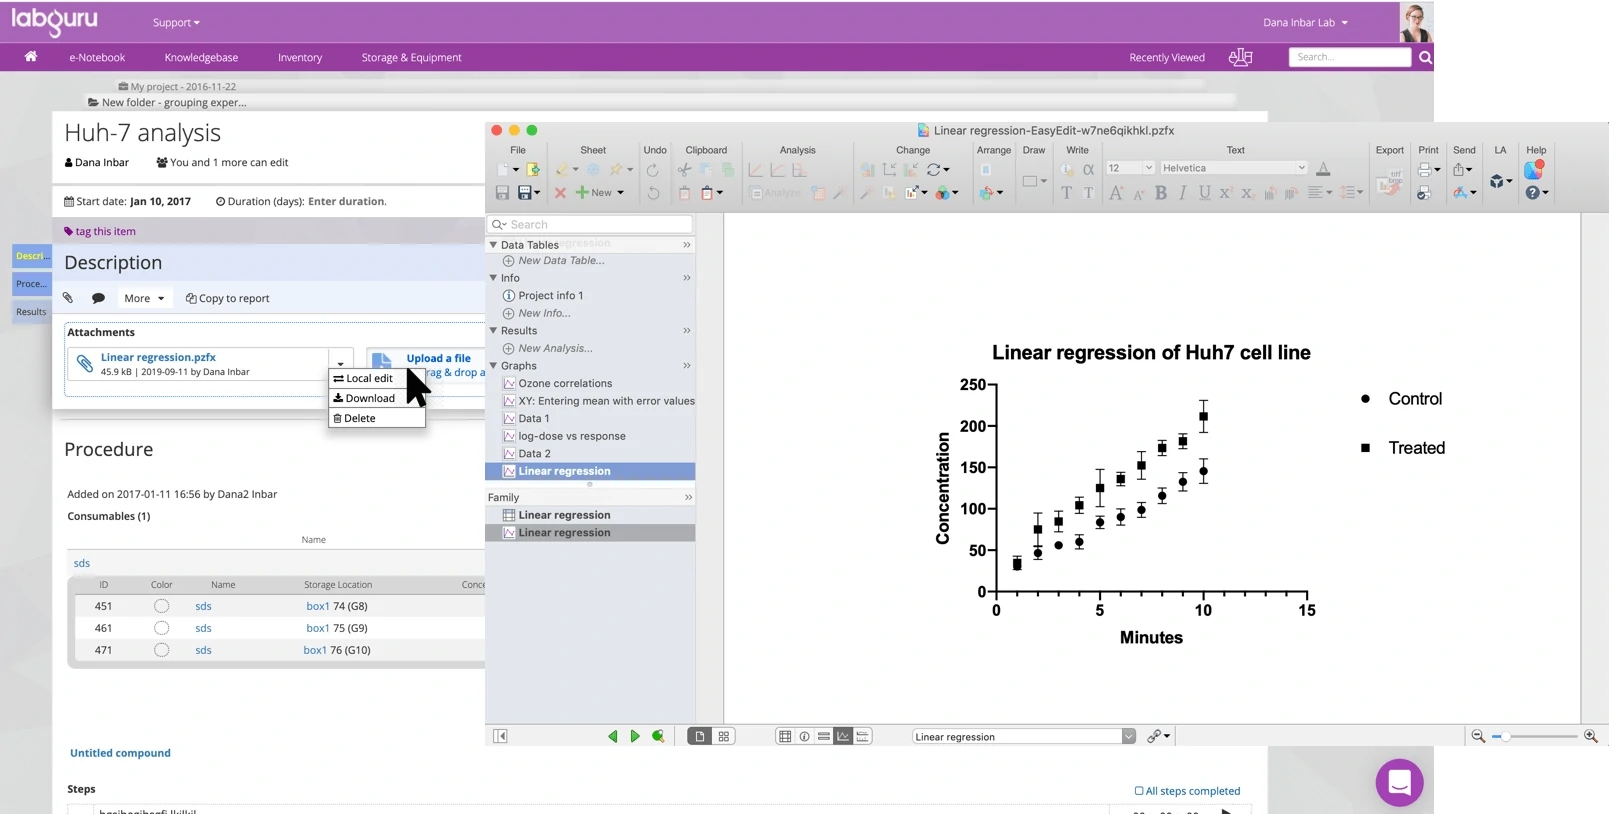The width and height of the screenshot is (1609, 814).
Task: Select the color circle for item 471
Action: pyautogui.click(x=161, y=650)
